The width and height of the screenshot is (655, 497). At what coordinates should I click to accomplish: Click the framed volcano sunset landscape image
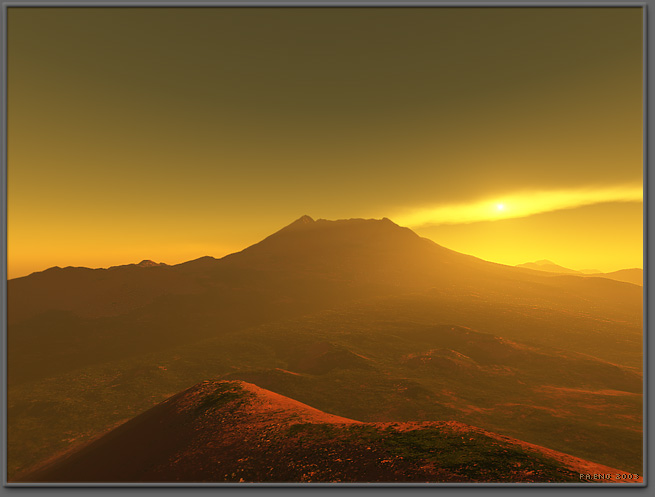[x=325, y=246]
